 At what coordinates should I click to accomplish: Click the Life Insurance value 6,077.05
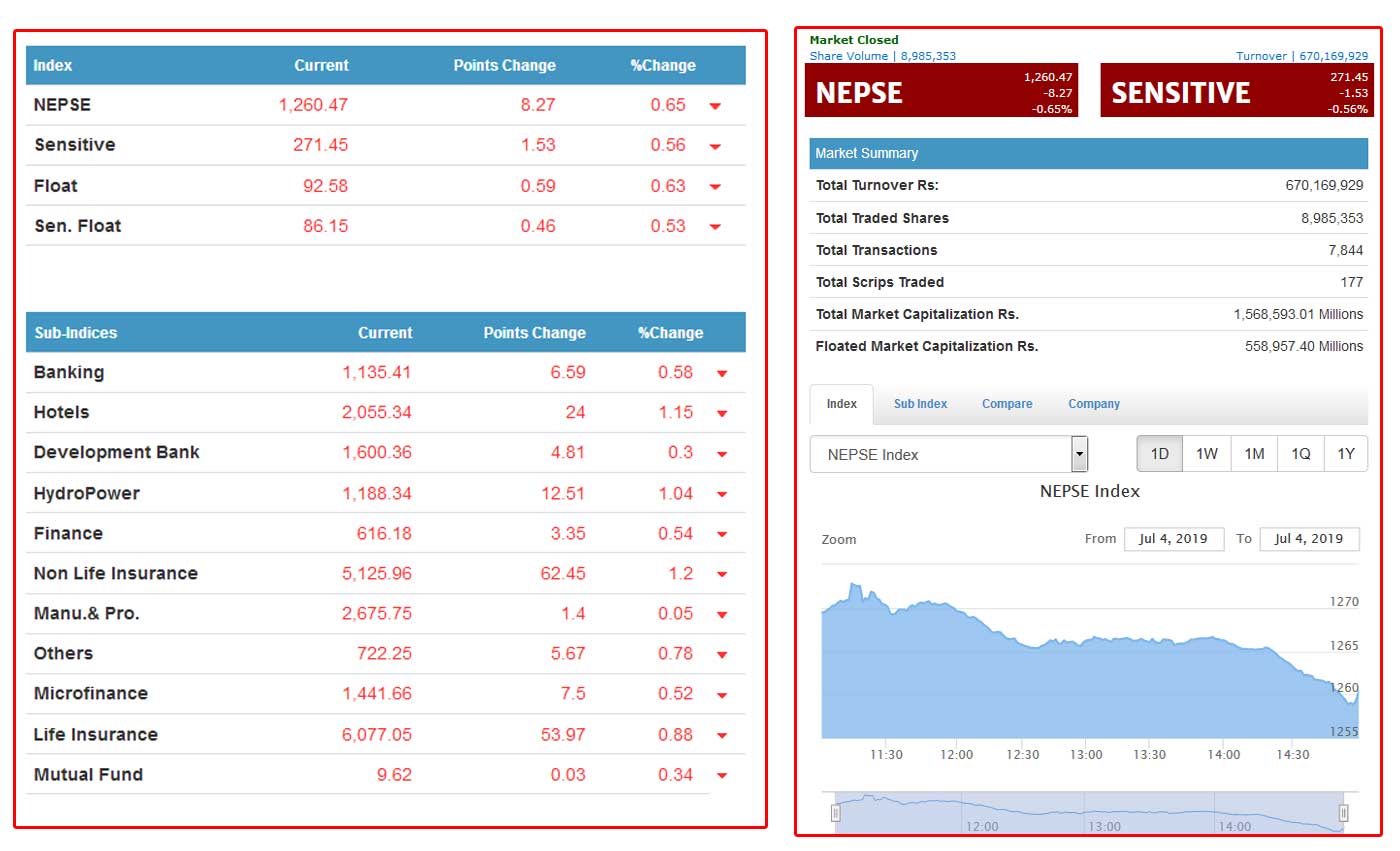coord(377,734)
